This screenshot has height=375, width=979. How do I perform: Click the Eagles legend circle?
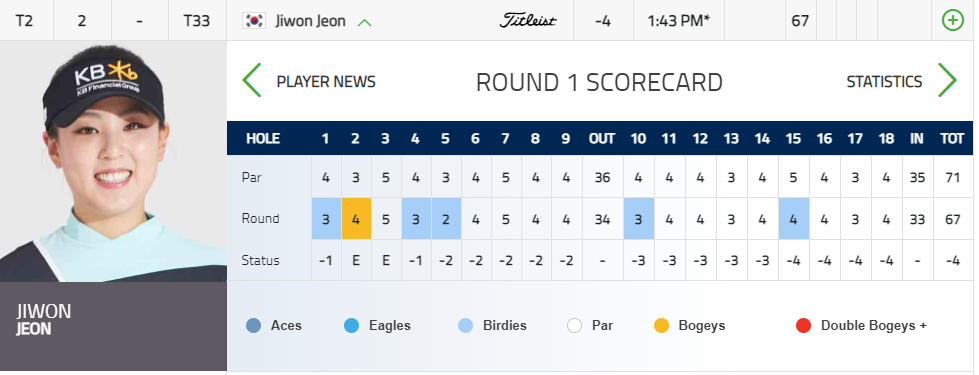pos(352,325)
